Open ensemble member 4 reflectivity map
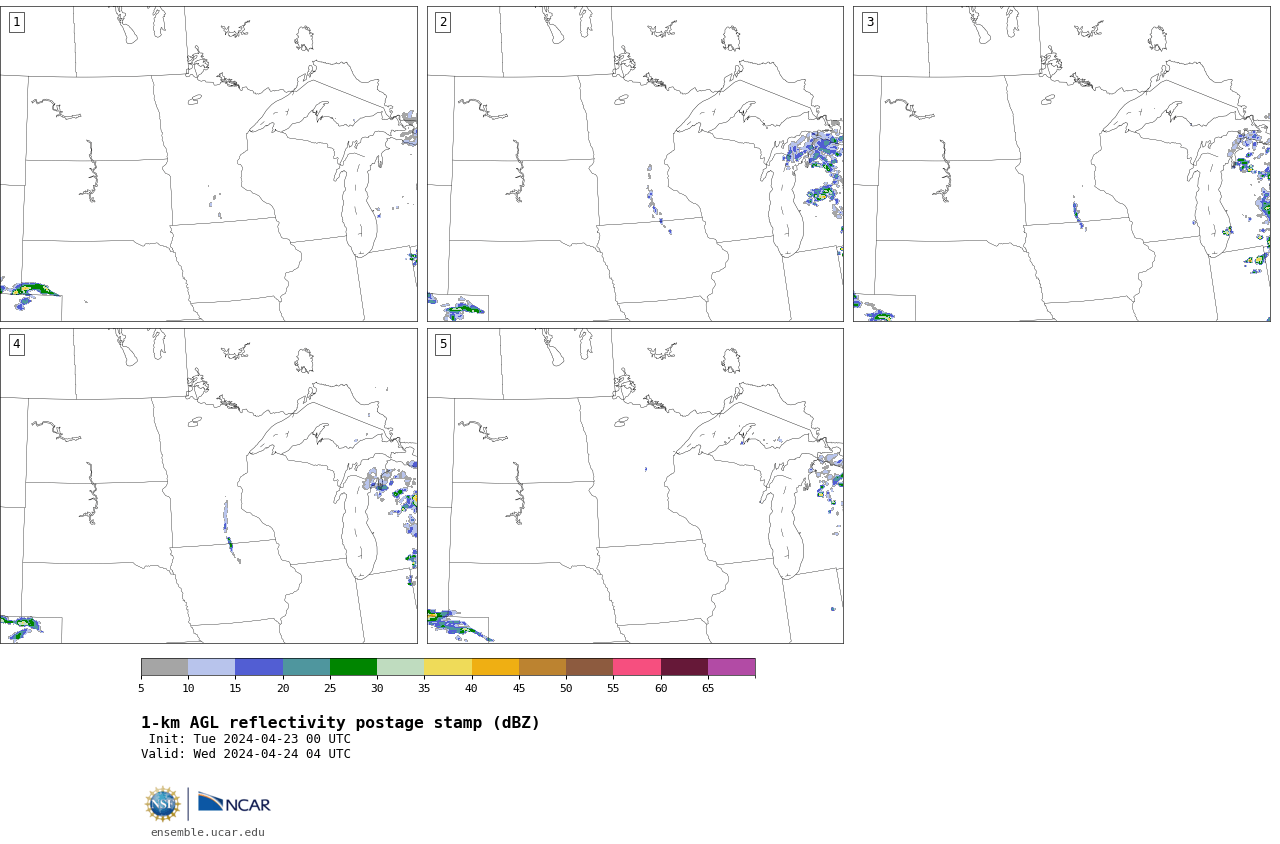1280x844 pixels. 208,486
